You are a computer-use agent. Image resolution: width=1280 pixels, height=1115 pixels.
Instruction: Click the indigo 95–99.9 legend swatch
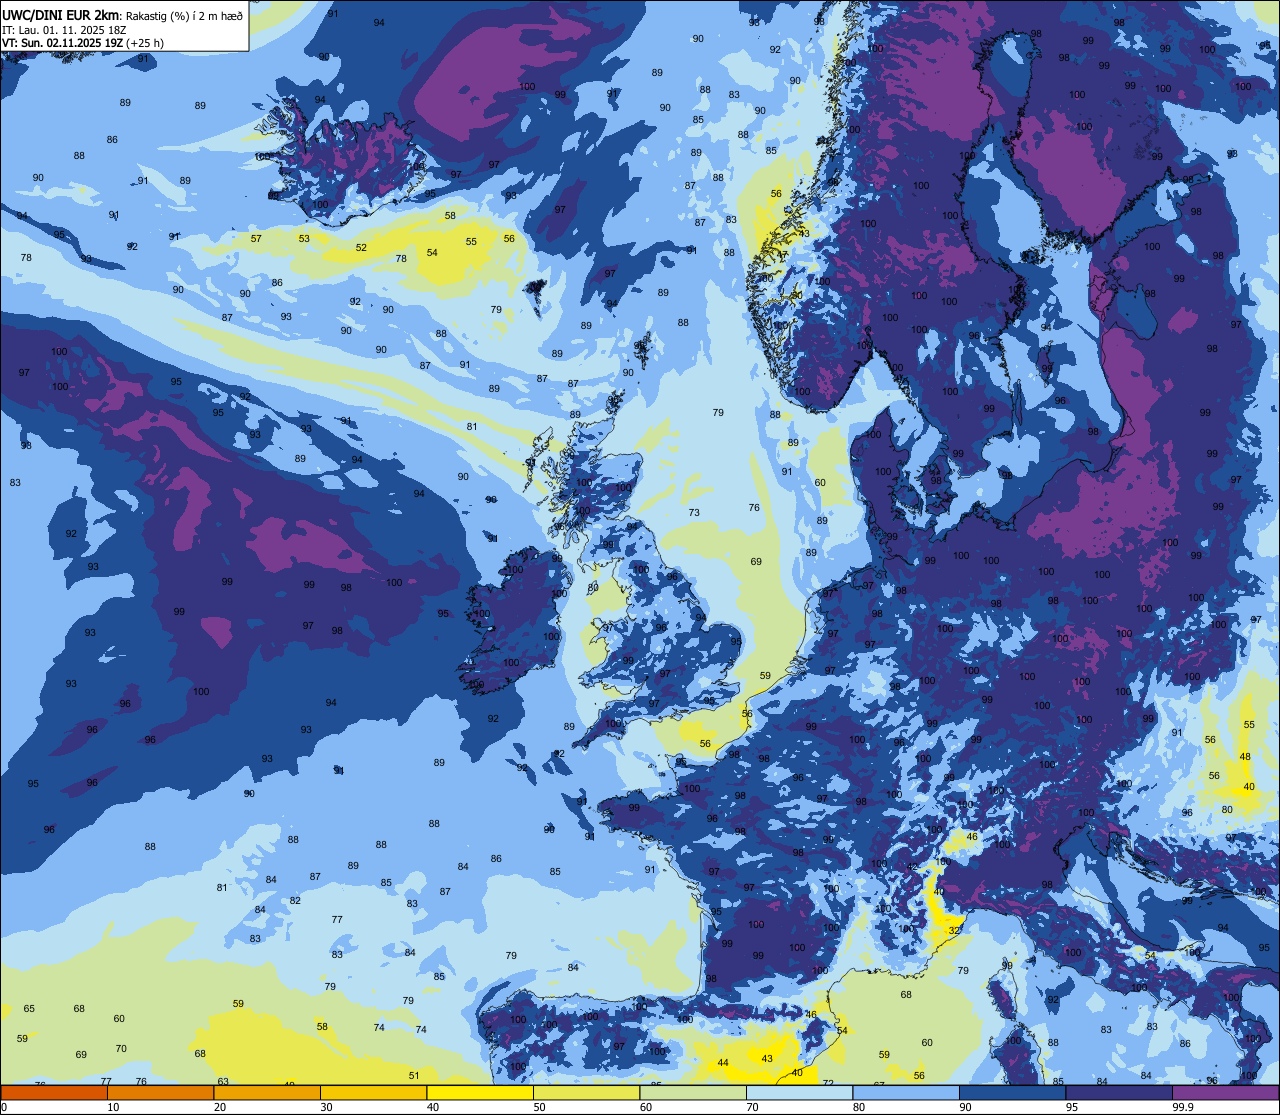[x=1119, y=1092]
